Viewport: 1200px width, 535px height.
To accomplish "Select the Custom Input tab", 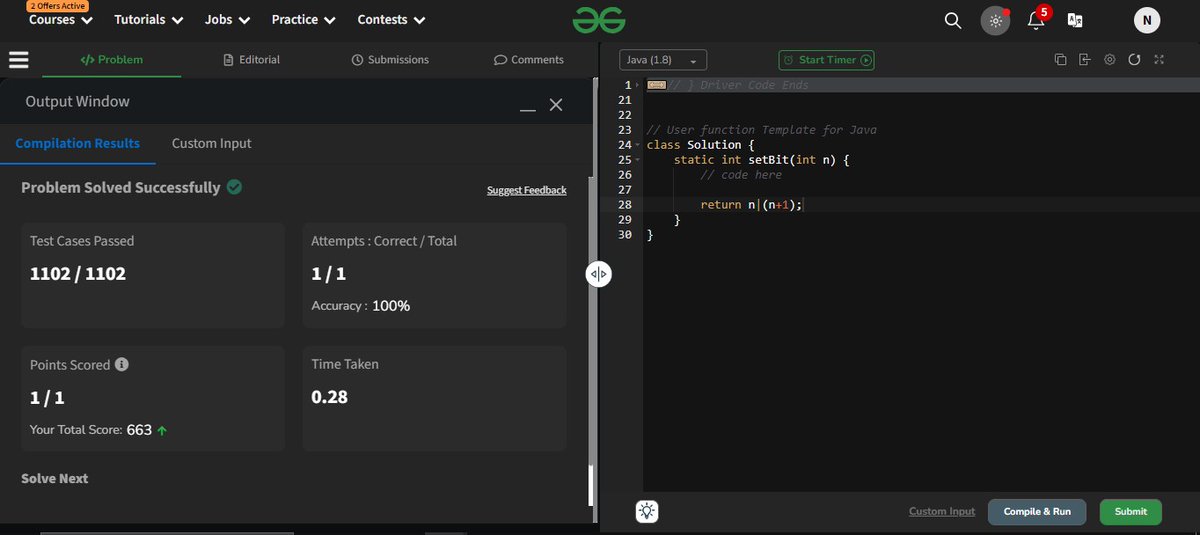I will point(212,143).
